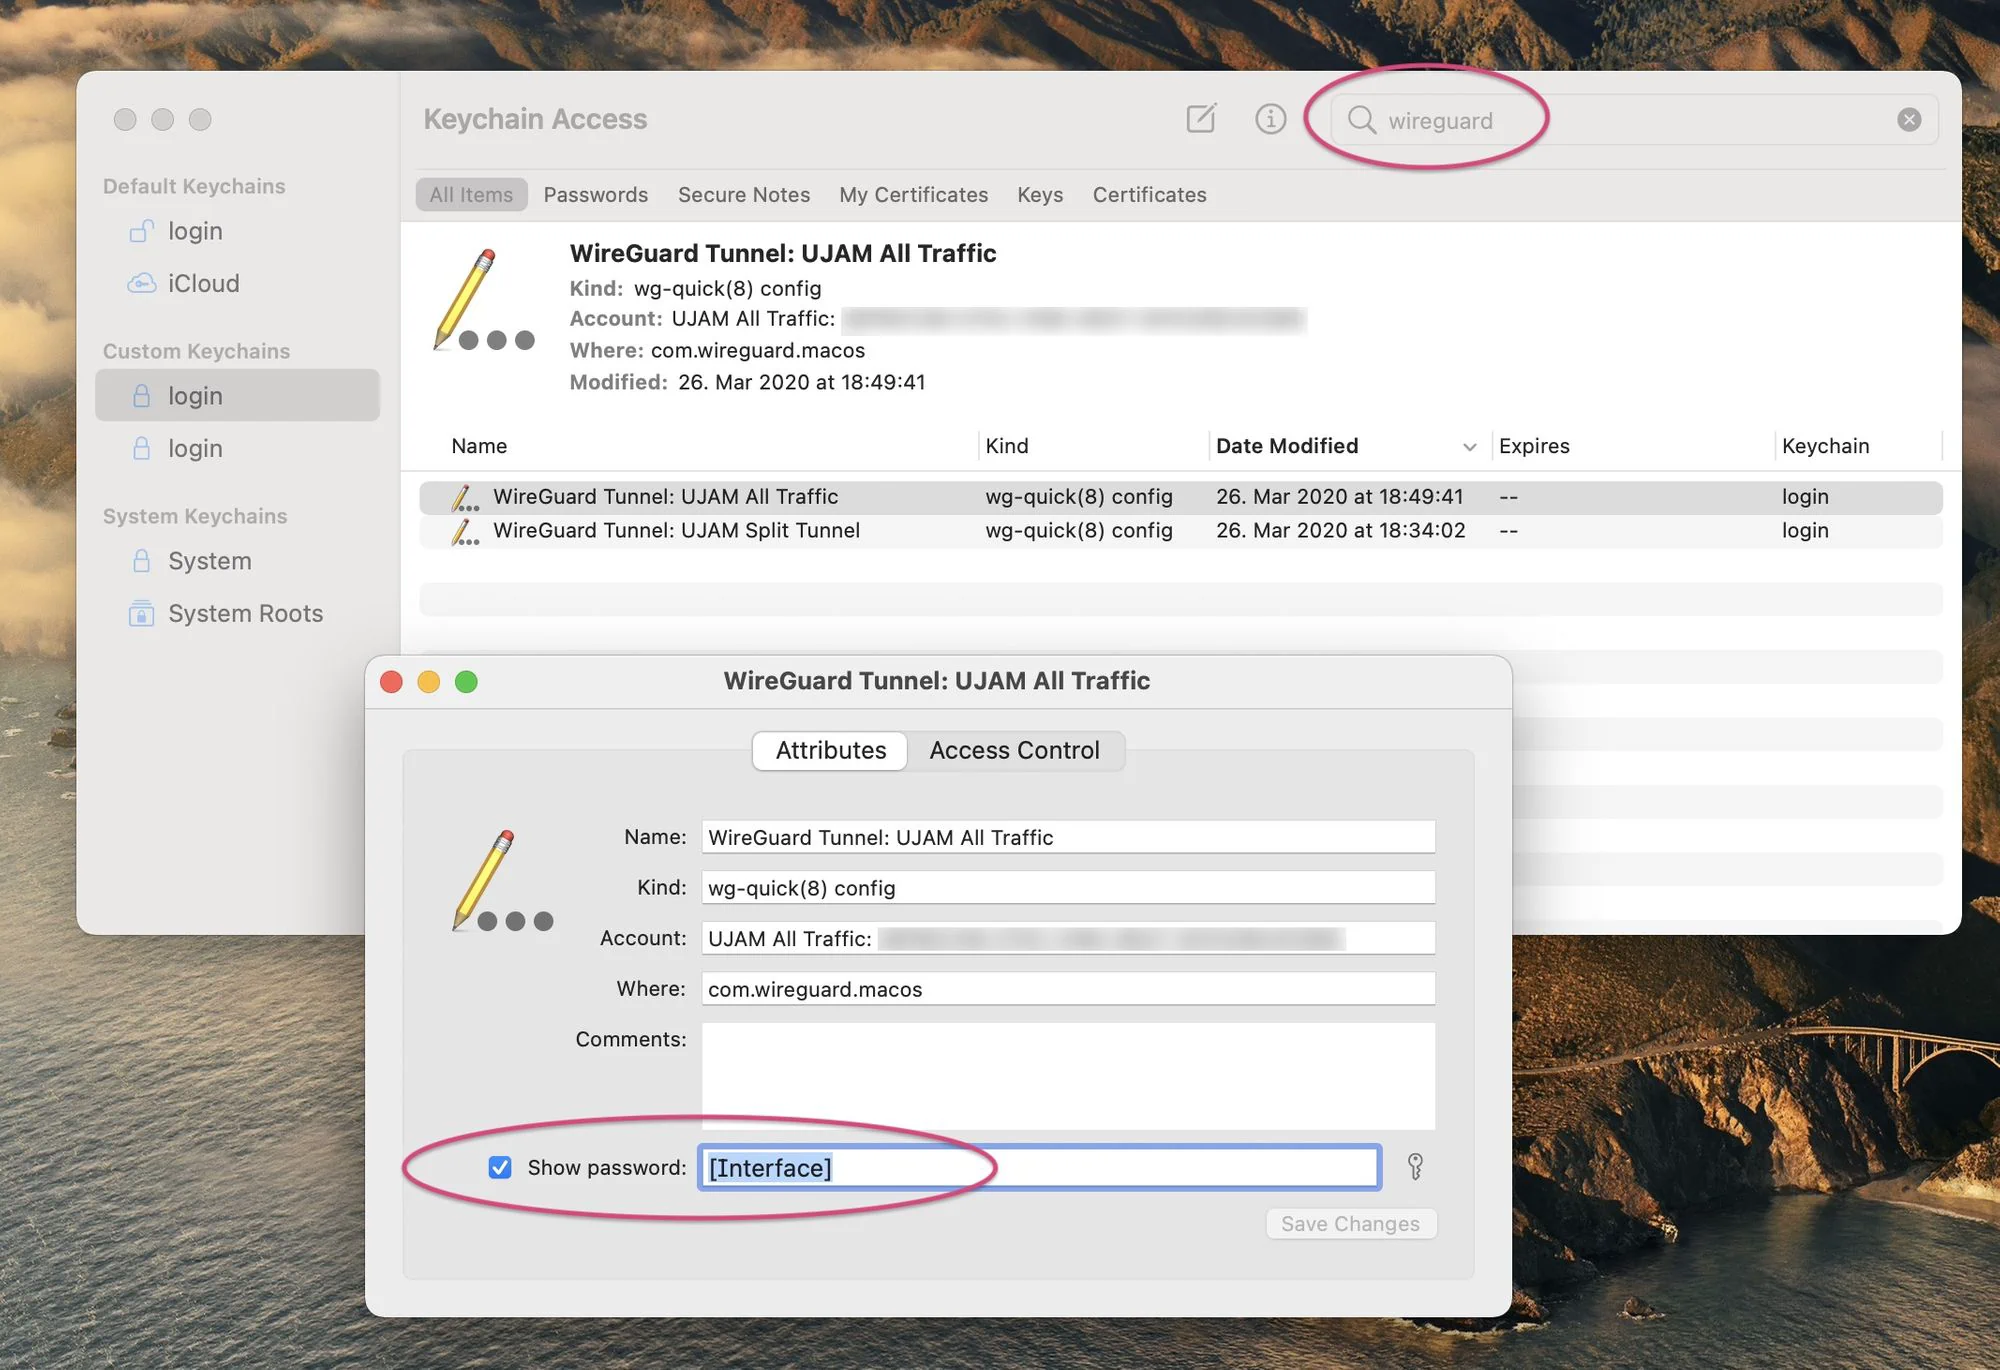Select the Passwords category tab
2000x1370 pixels.
pos(595,195)
